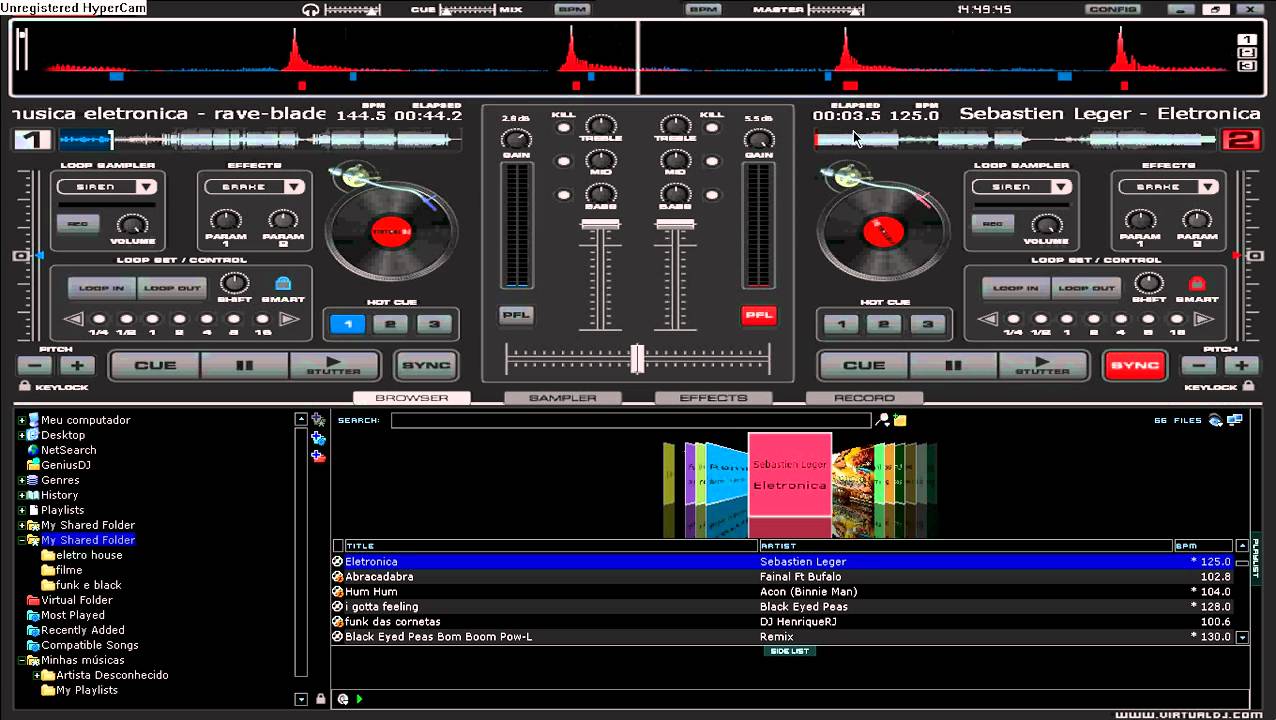The width and height of the screenshot is (1276, 720).
Task: Toggle the red Smart loop lock on deck 2
Action: (x=1197, y=284)
